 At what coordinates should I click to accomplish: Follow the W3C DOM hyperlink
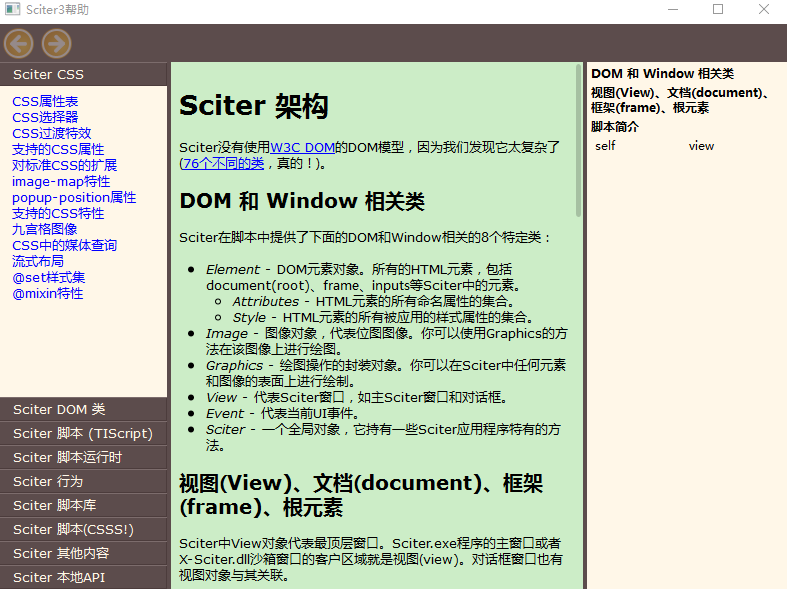point(303,148)
